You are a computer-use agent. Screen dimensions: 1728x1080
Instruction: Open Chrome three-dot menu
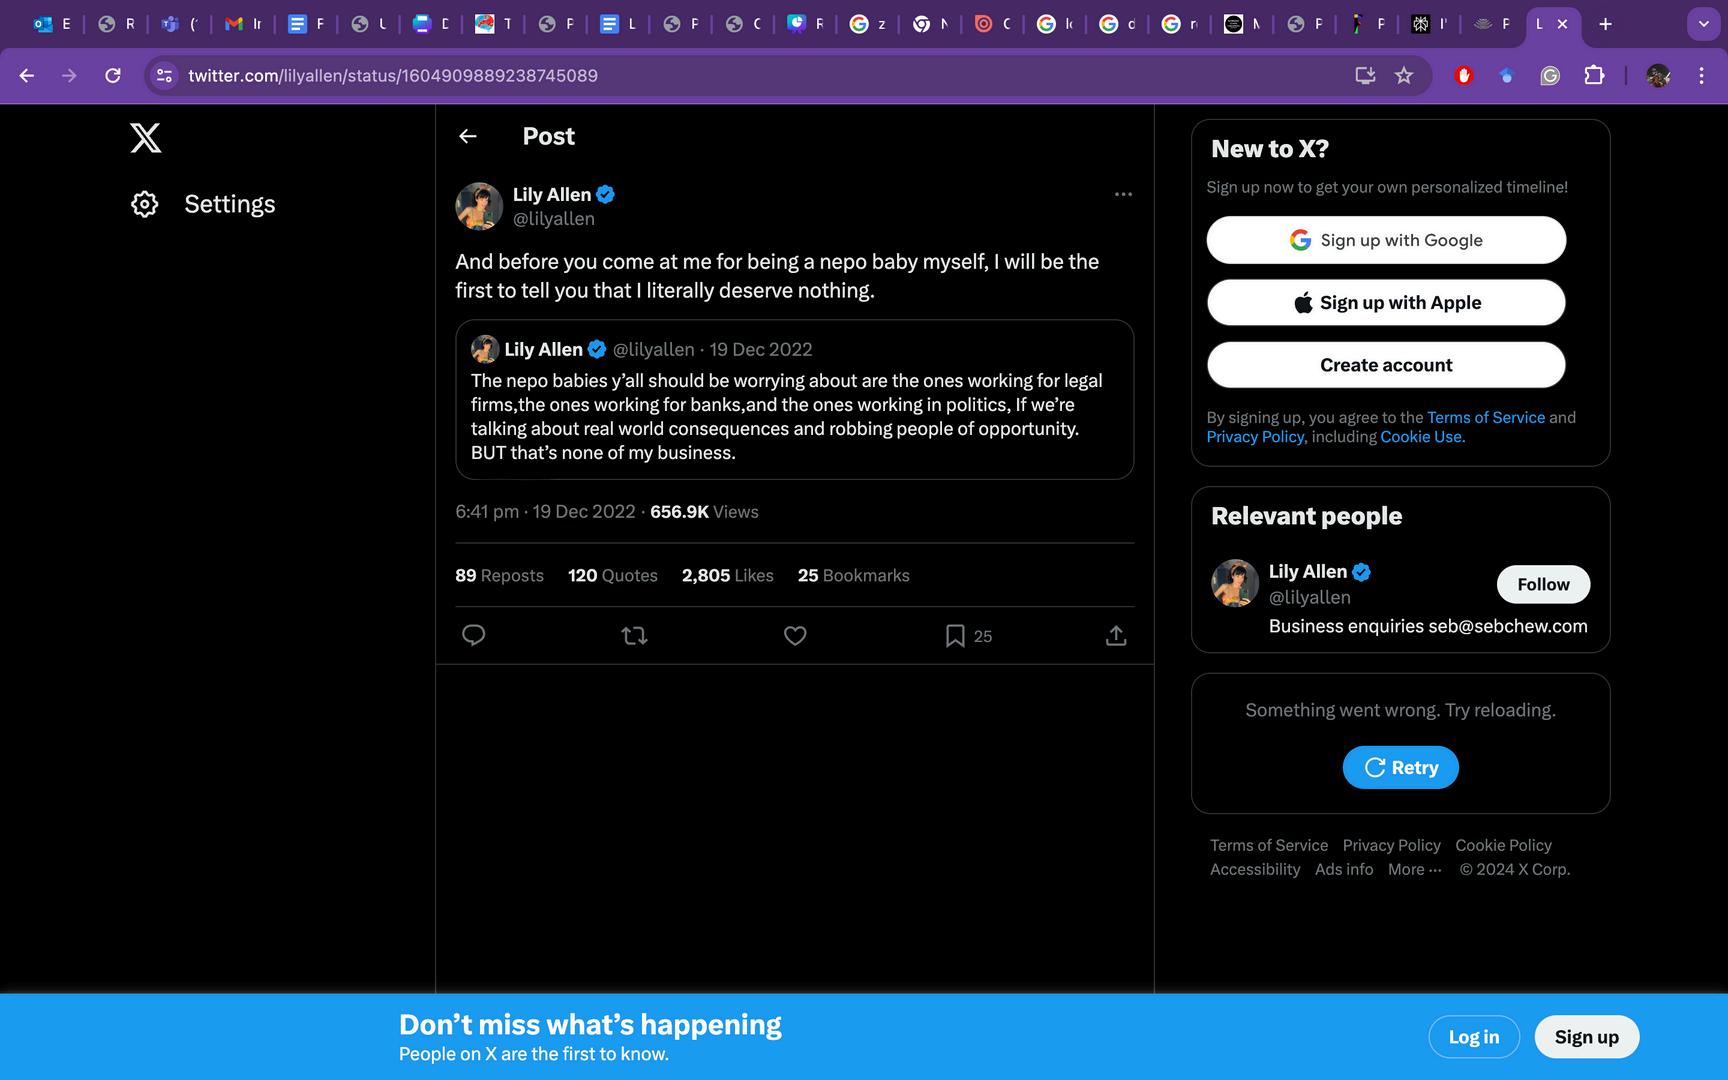click(x=1701, y=76)
